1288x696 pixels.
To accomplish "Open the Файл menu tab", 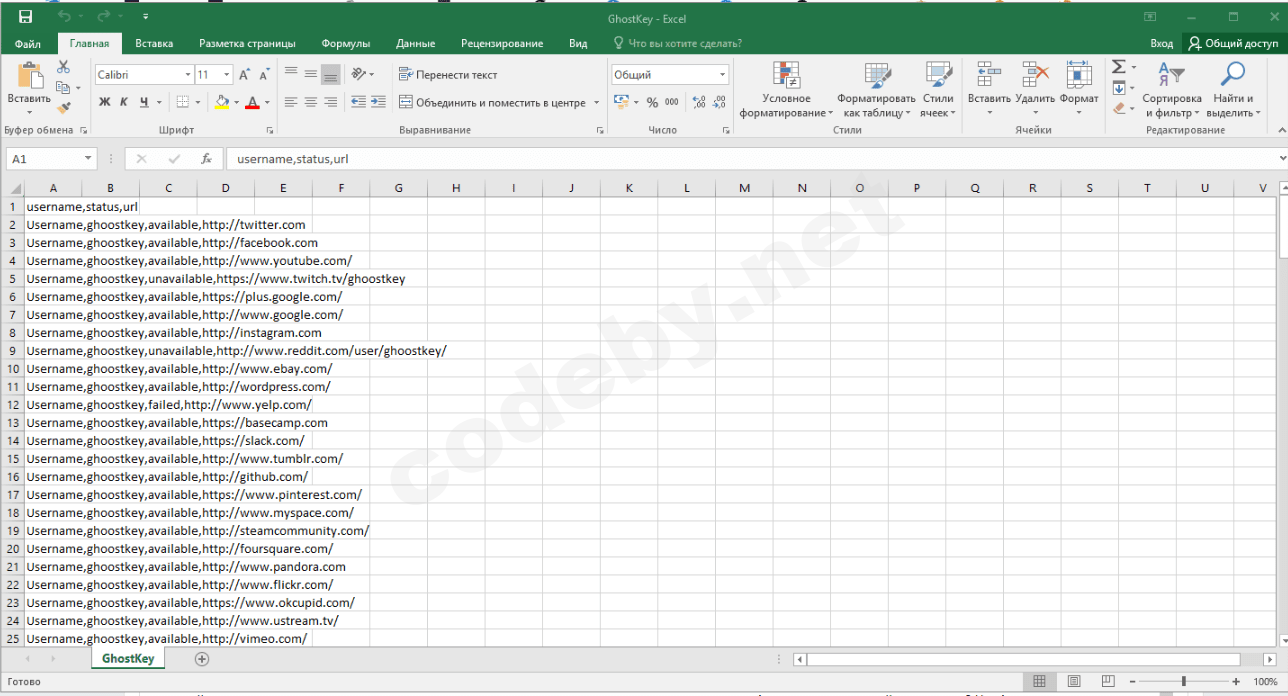I will pyautogui.click(x=28, y=44).
